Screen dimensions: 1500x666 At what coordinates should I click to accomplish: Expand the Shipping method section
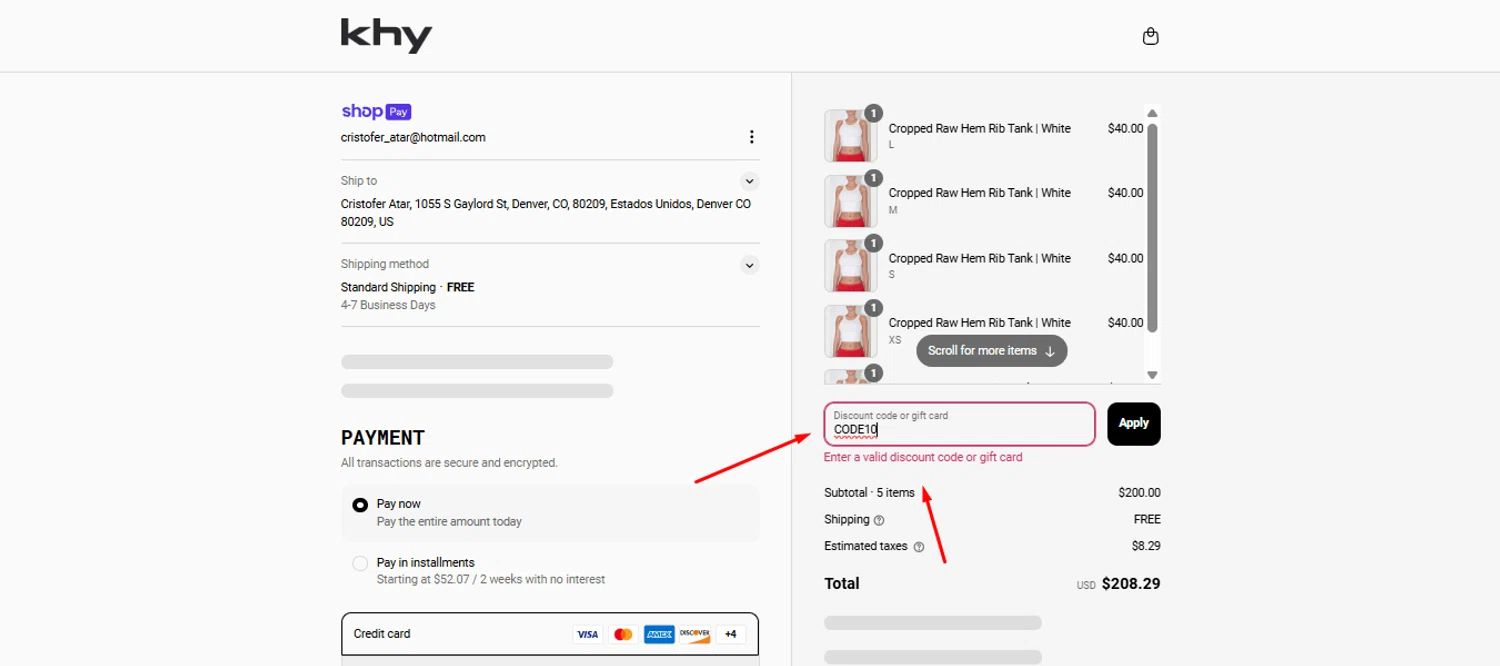(x=749, y=265)
